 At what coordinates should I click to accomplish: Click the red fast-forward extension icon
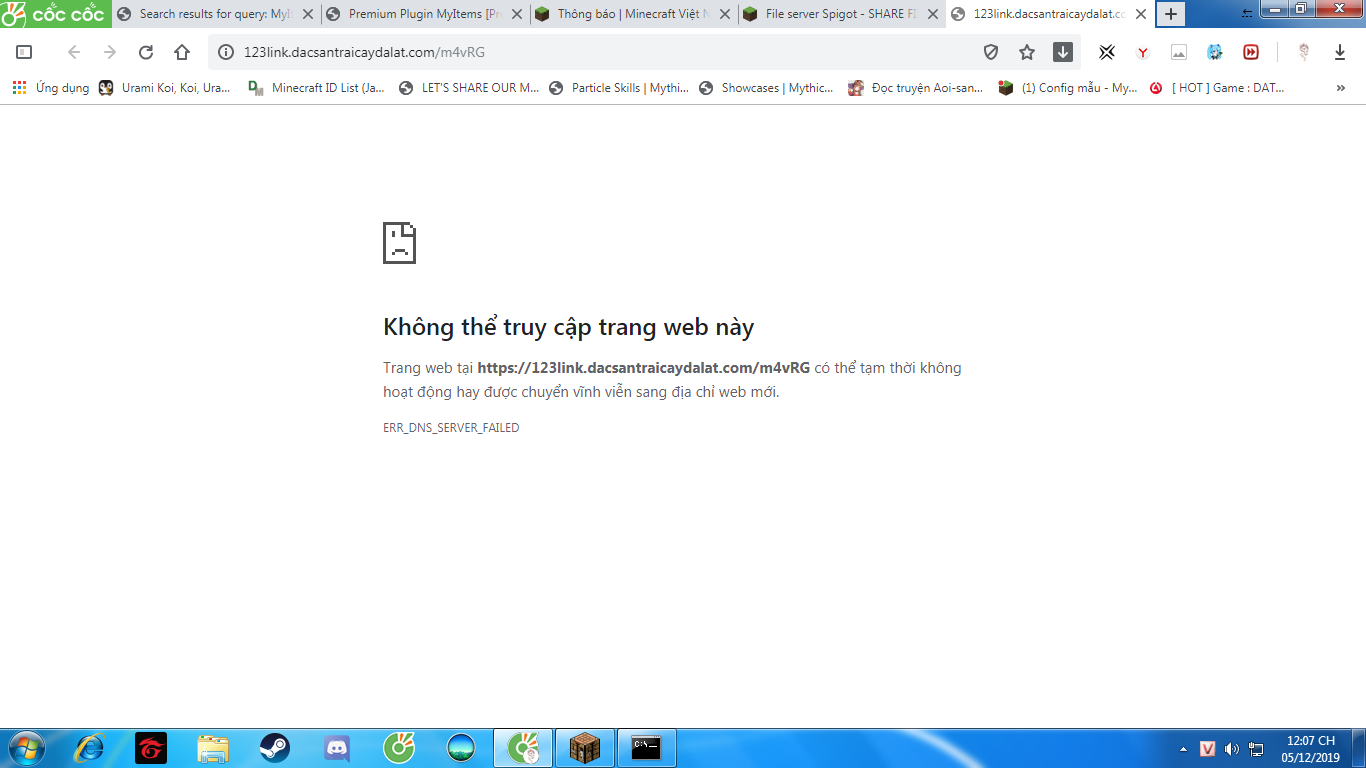[1251, 52]
